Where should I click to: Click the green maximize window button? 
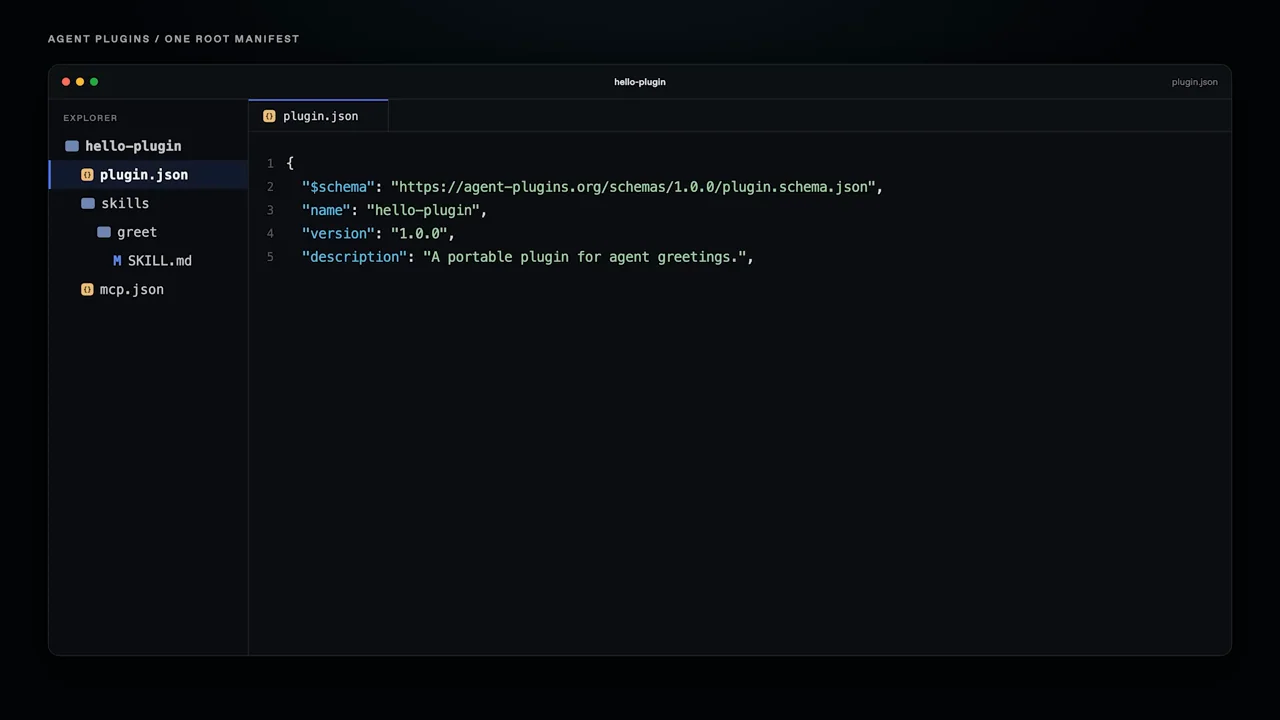[94, 82]
